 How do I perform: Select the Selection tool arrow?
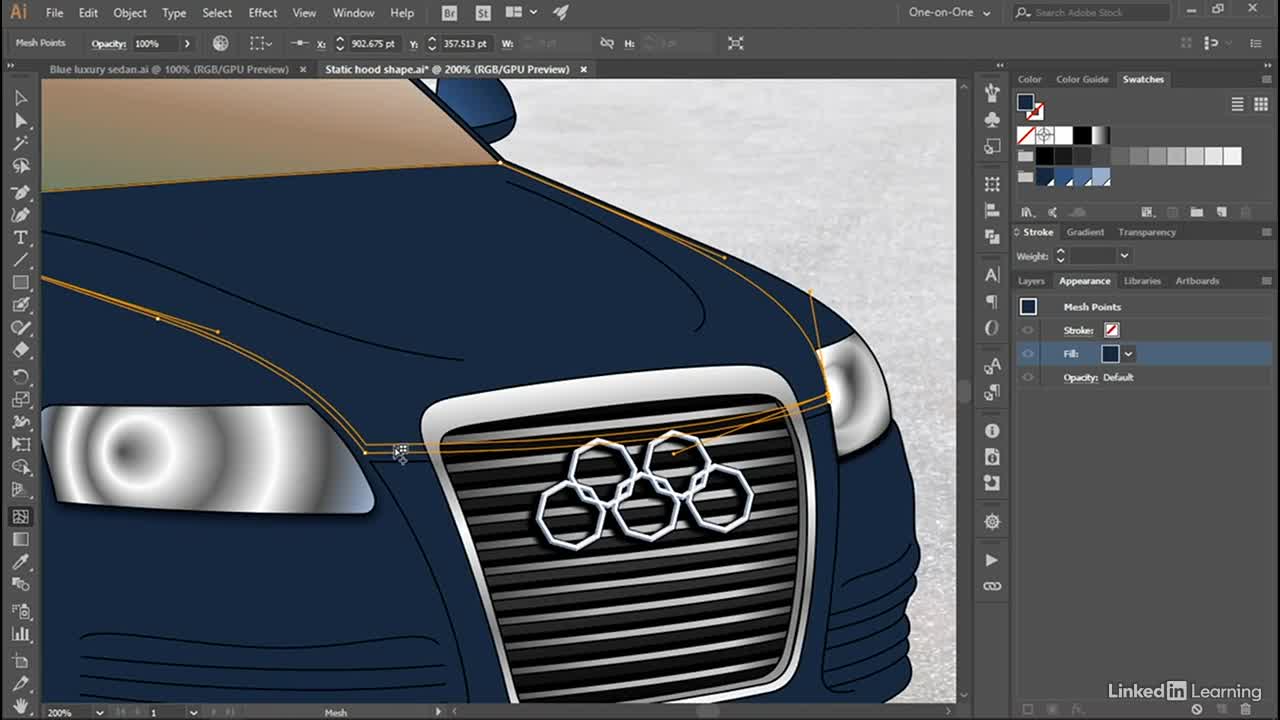(20, 98)
